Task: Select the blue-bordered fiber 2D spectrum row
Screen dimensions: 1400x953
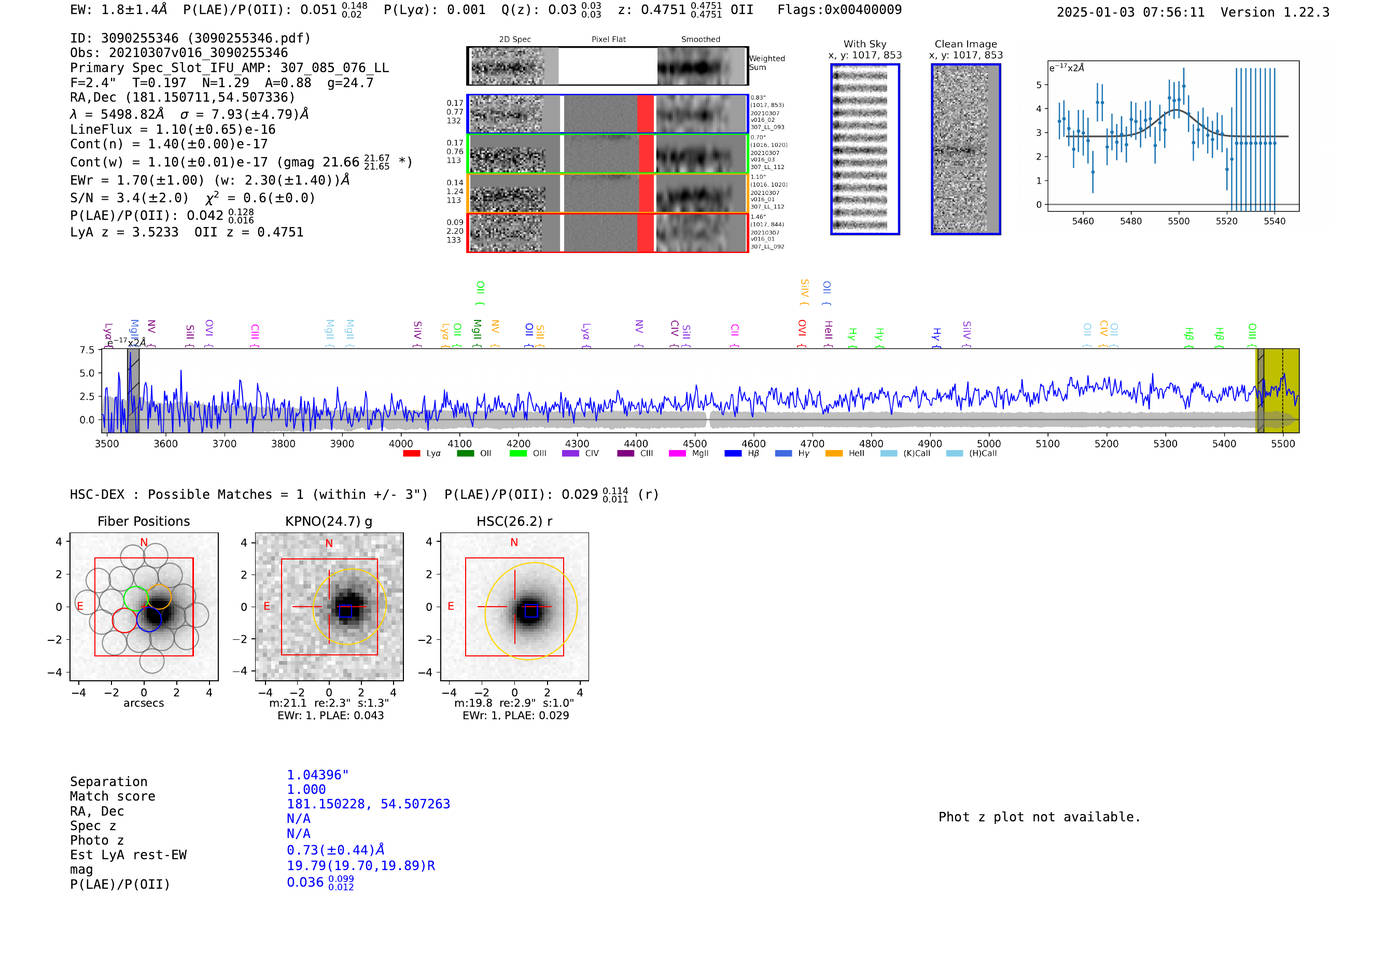Action: click(x=607, y=114)
